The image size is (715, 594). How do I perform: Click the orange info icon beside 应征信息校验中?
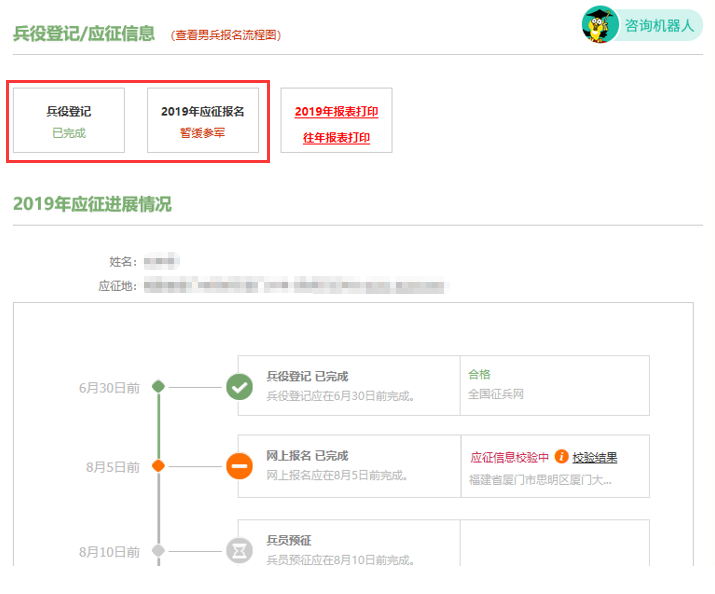coord(561,457)
